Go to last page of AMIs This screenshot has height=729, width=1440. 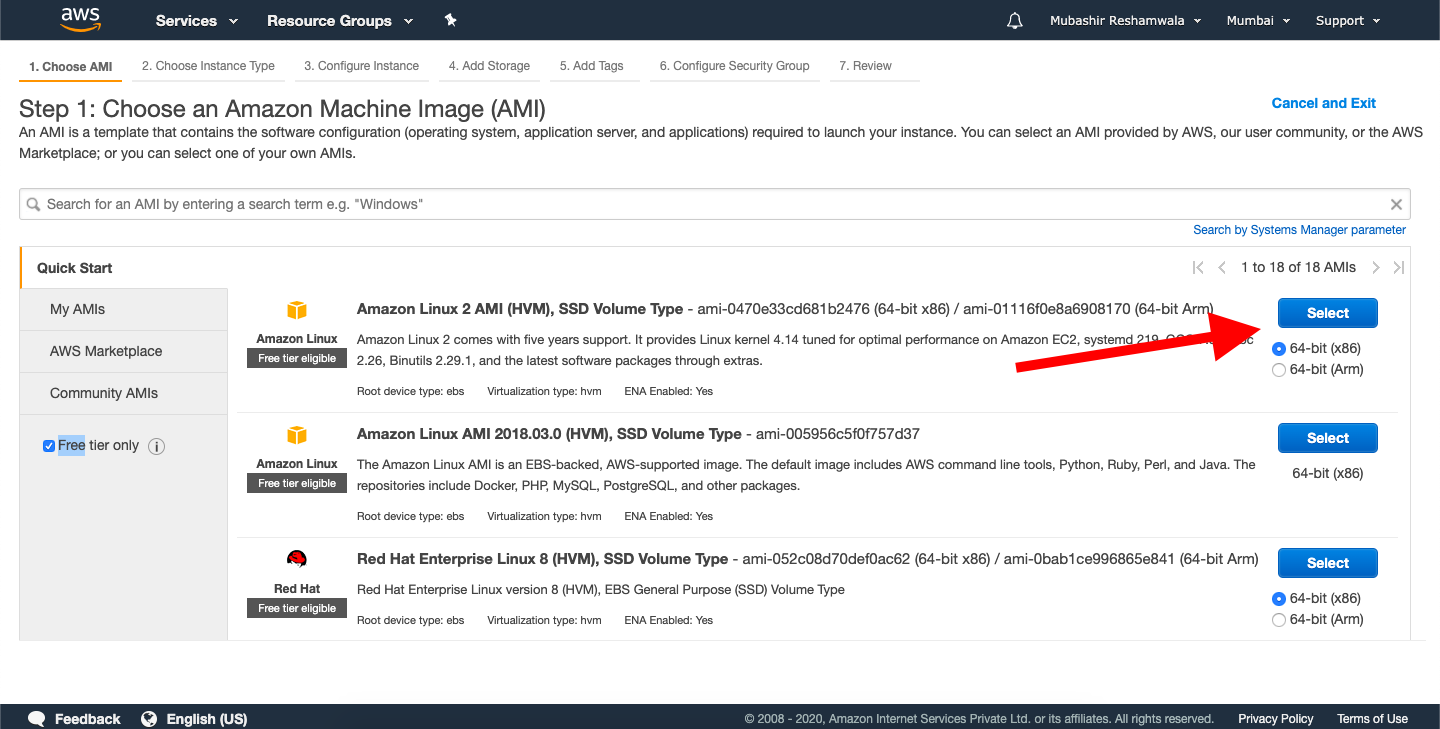pyautogui.click(x=1399, y=267)
